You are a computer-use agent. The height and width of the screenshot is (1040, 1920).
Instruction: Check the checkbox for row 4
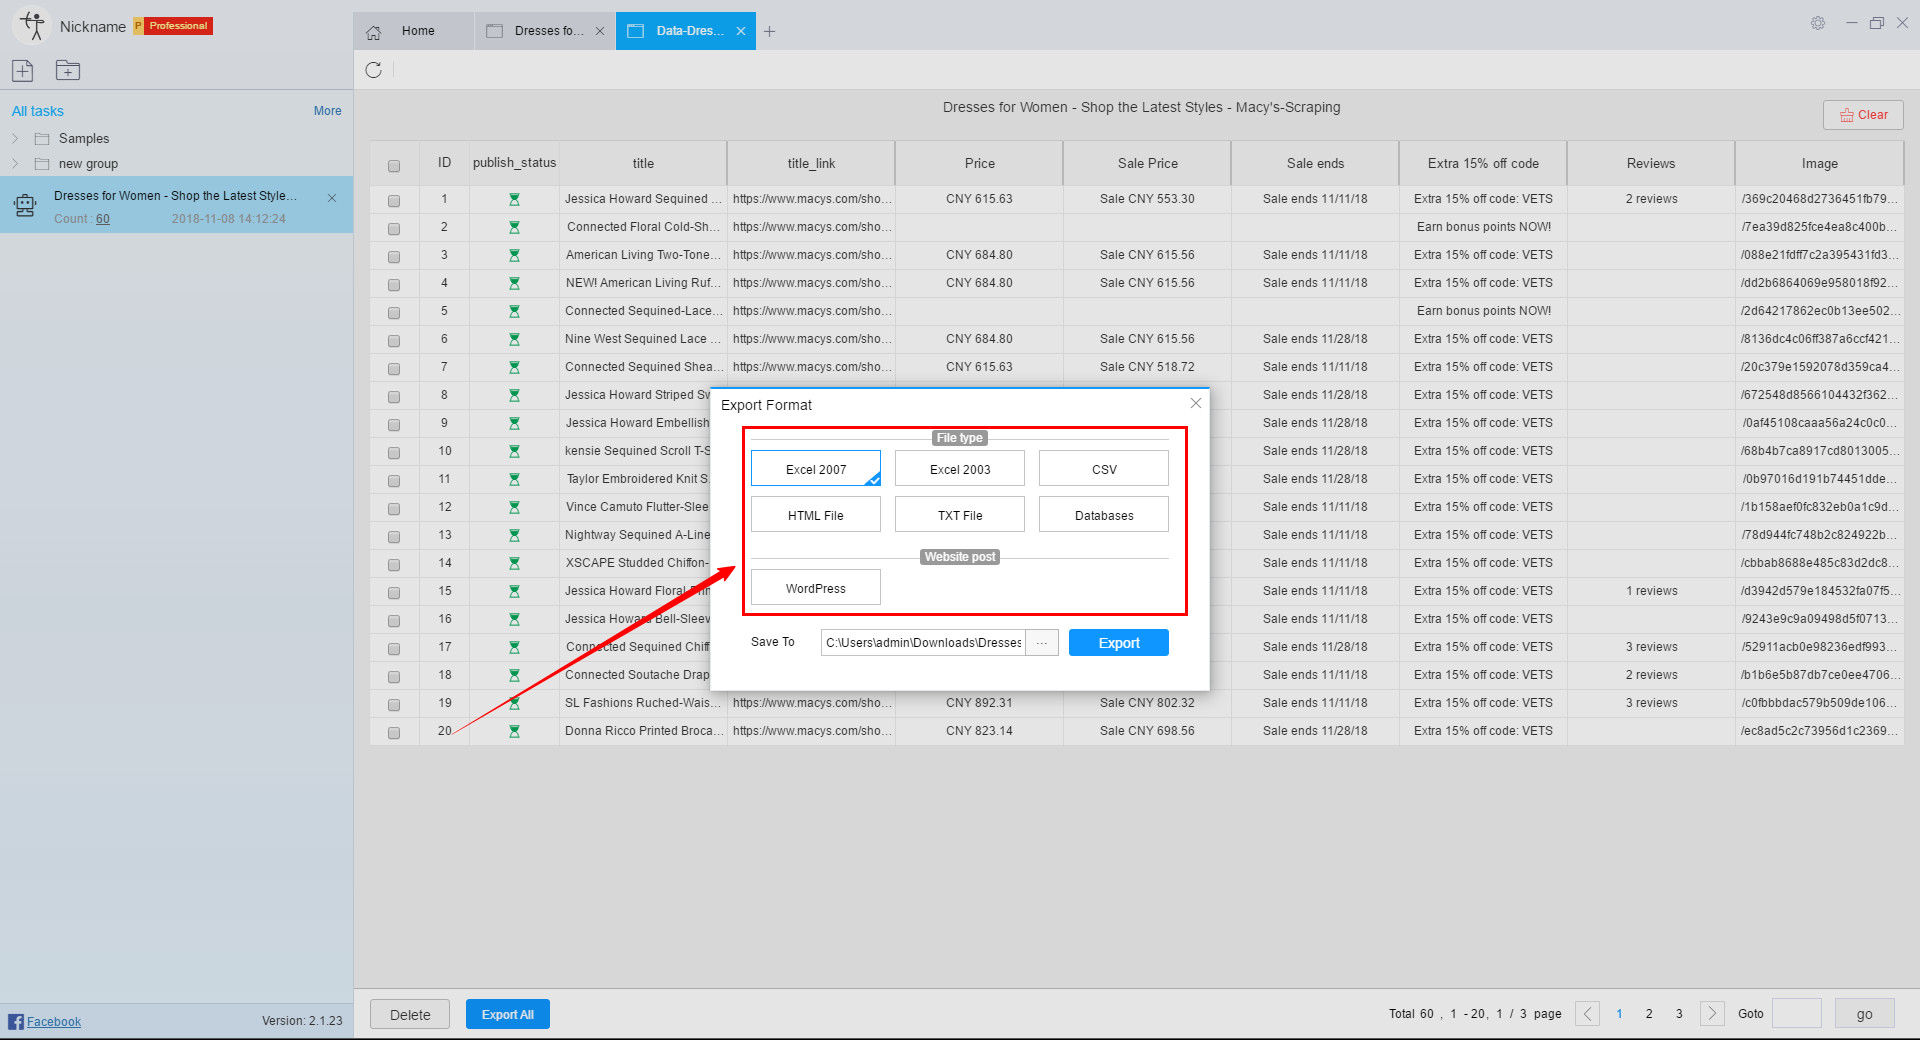pyautogui.click(x=394, y=285)
